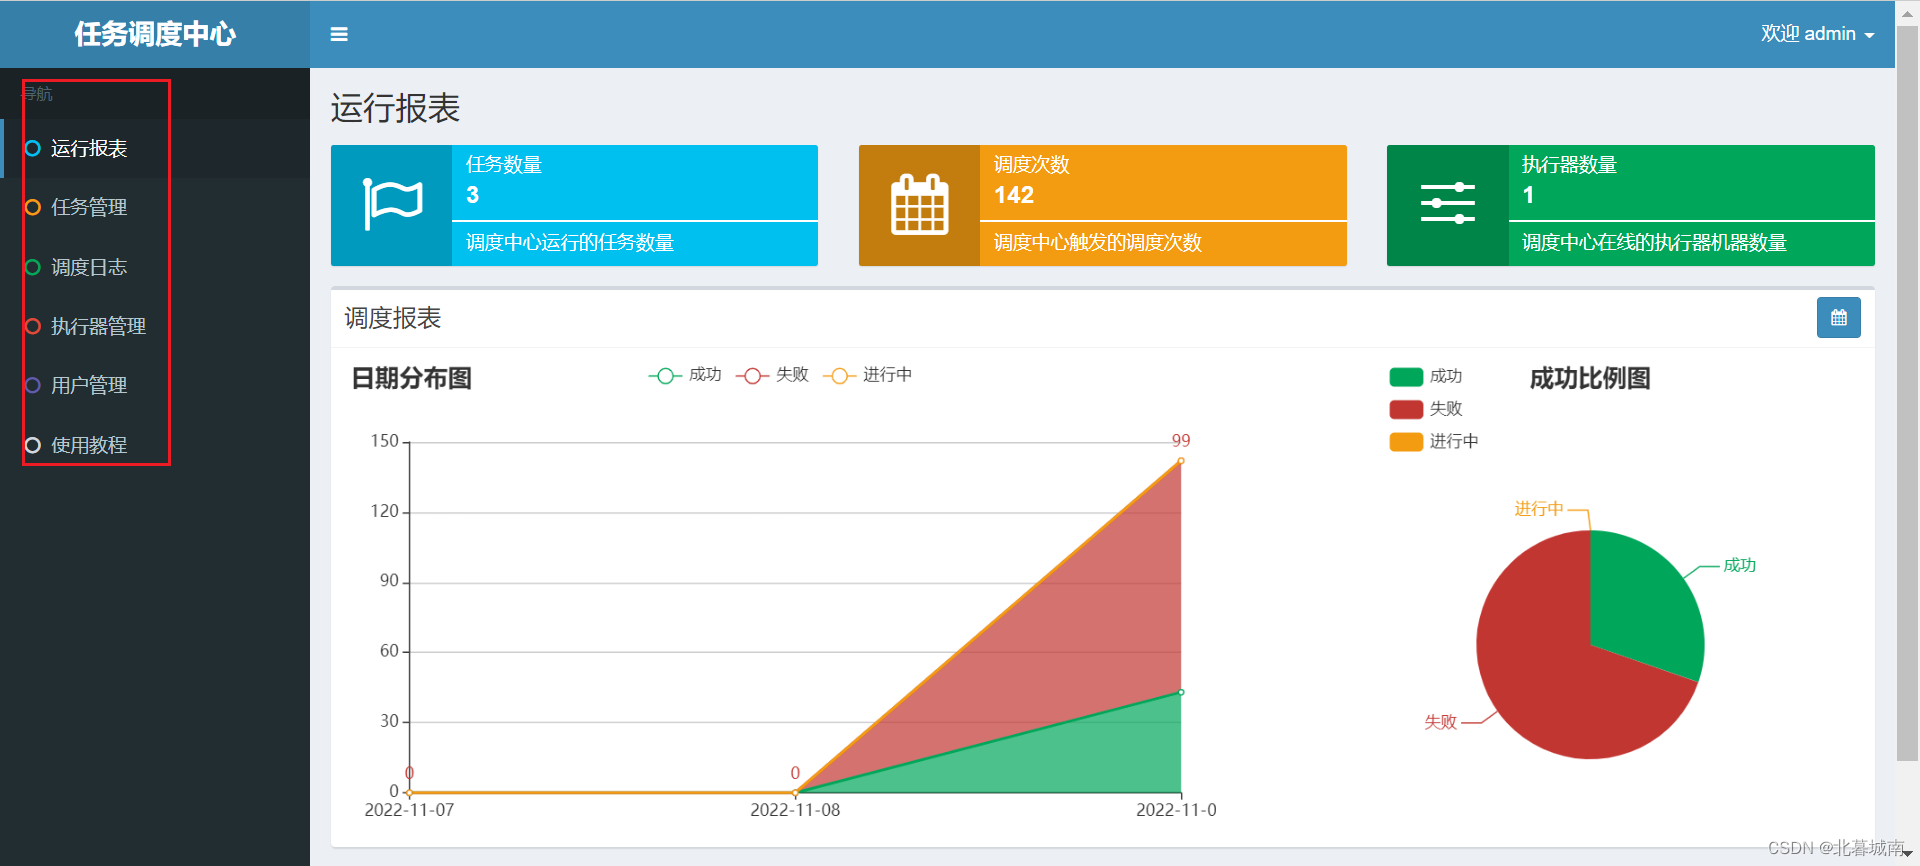The height and width of the screenshot is (866, 1920).
Task: Click the 2022-11-08 axis label
Action: 795,810
